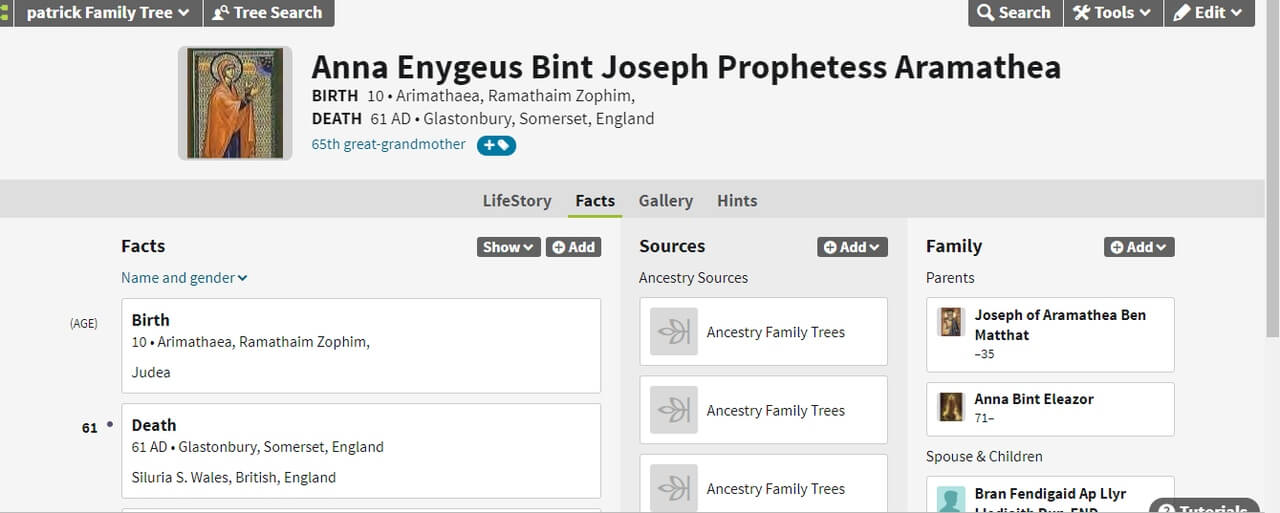Expand the Show filter in Facts
The height and width of the screenshot is (513, 1280).
point(508,247)
